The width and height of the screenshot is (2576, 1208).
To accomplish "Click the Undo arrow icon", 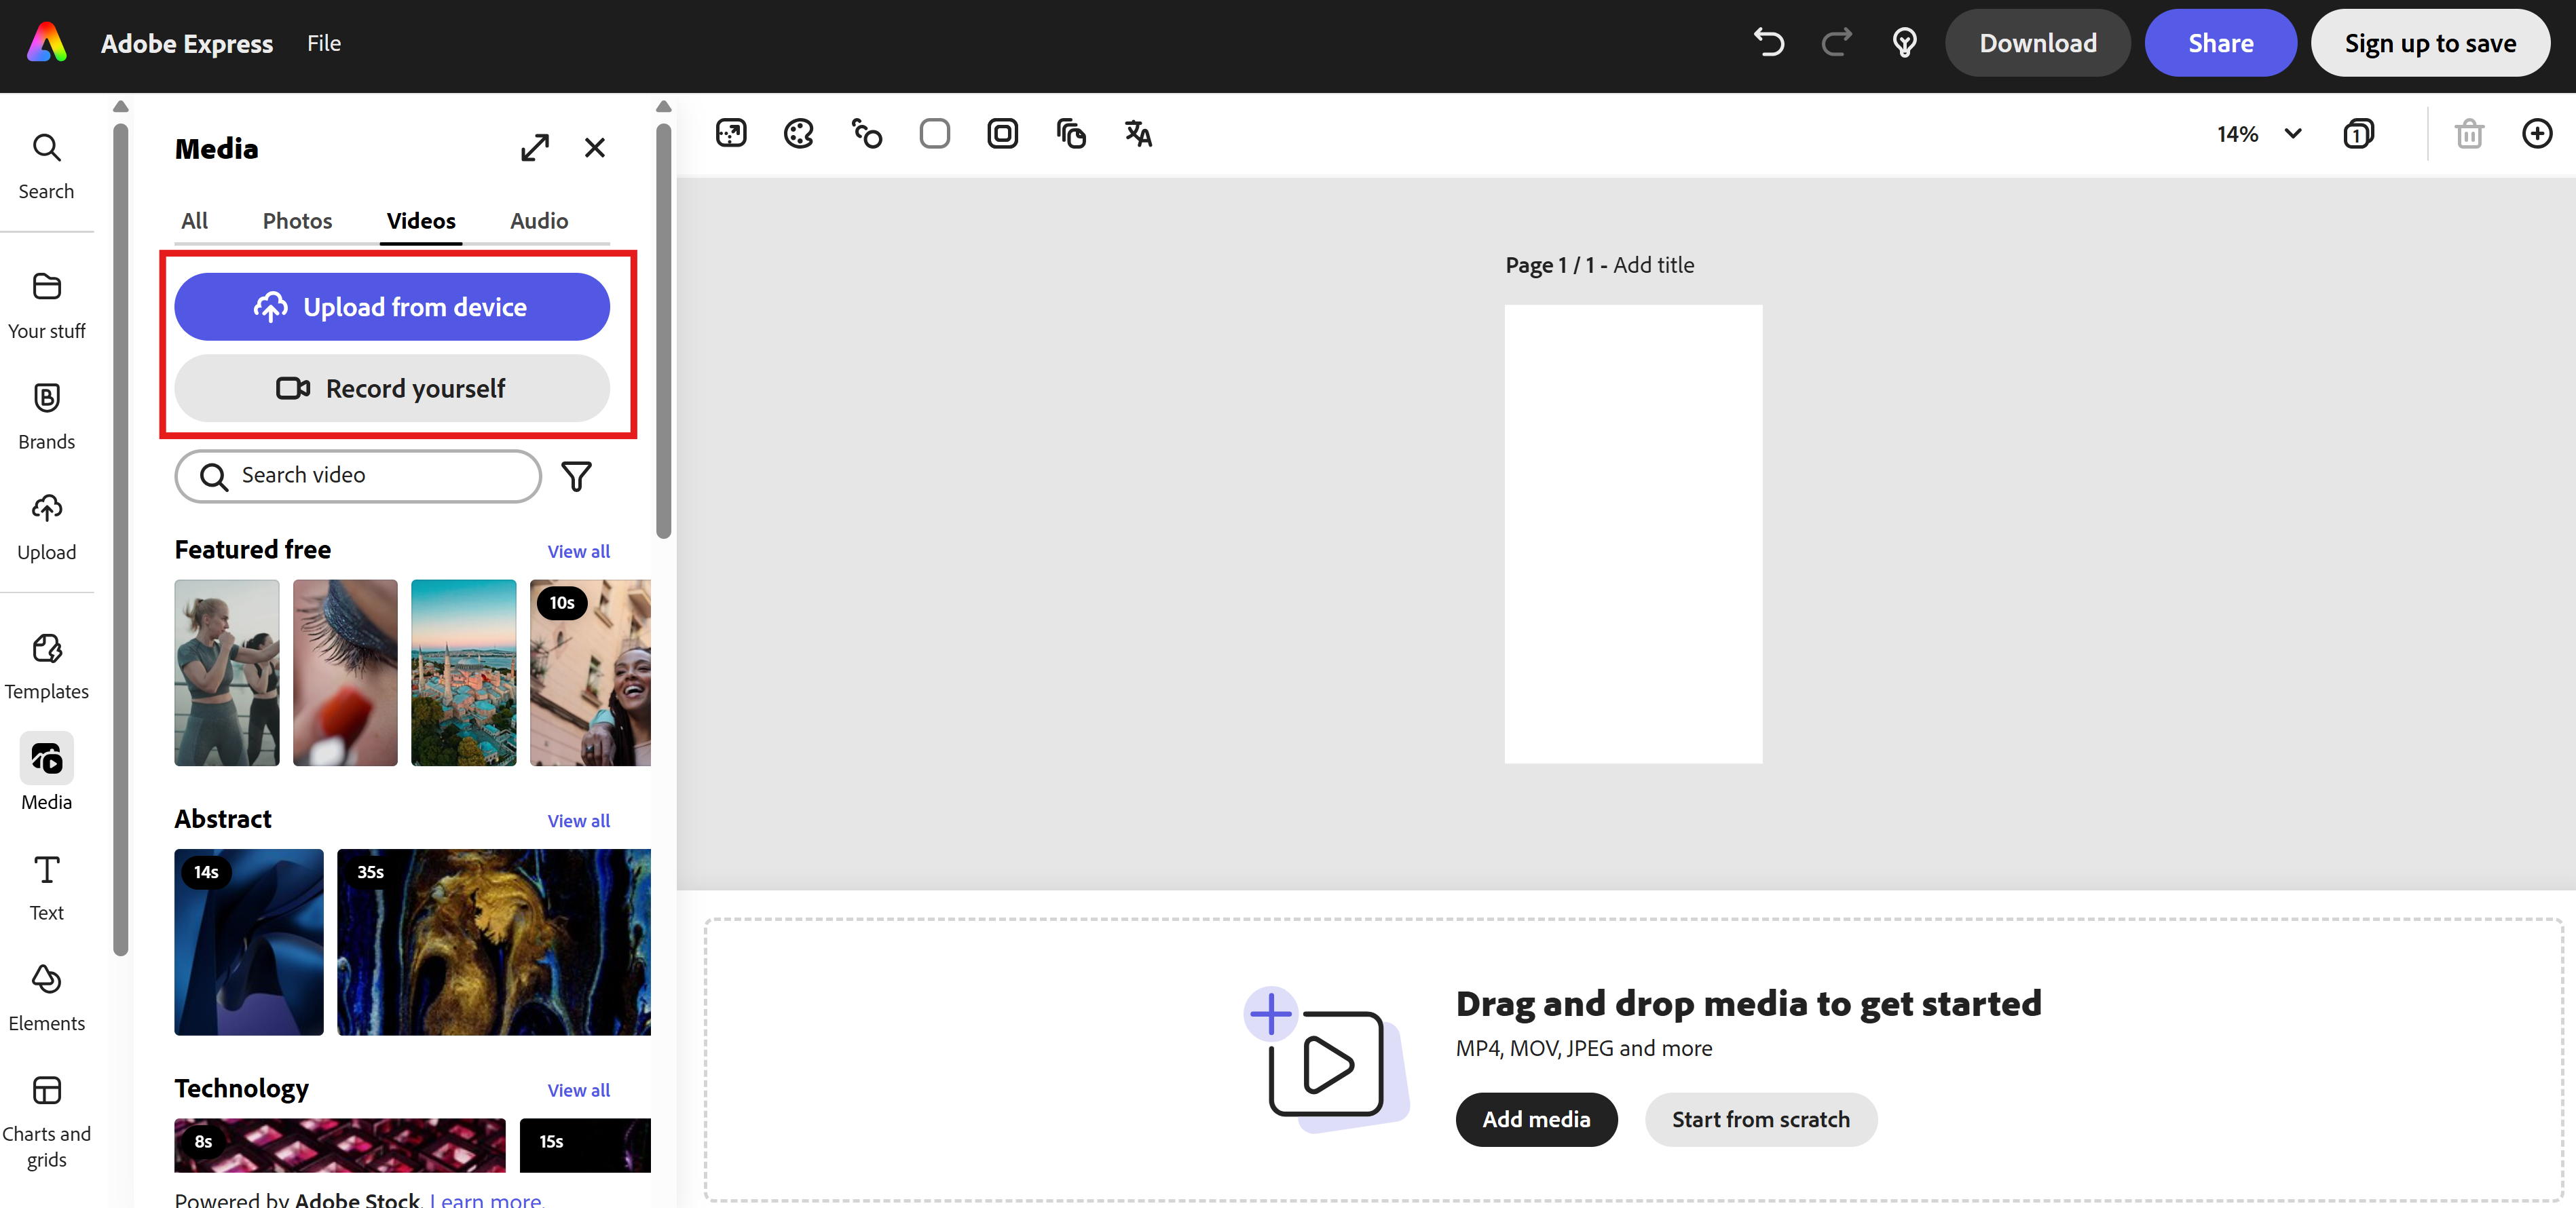I will (x=1768, y=43).
